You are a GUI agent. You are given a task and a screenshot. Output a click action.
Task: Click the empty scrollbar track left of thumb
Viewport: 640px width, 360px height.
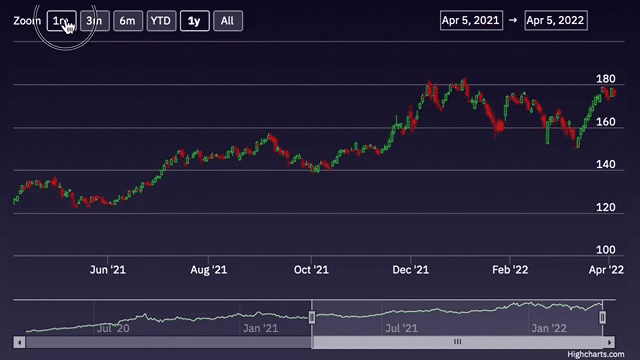[x=168, y=342]
